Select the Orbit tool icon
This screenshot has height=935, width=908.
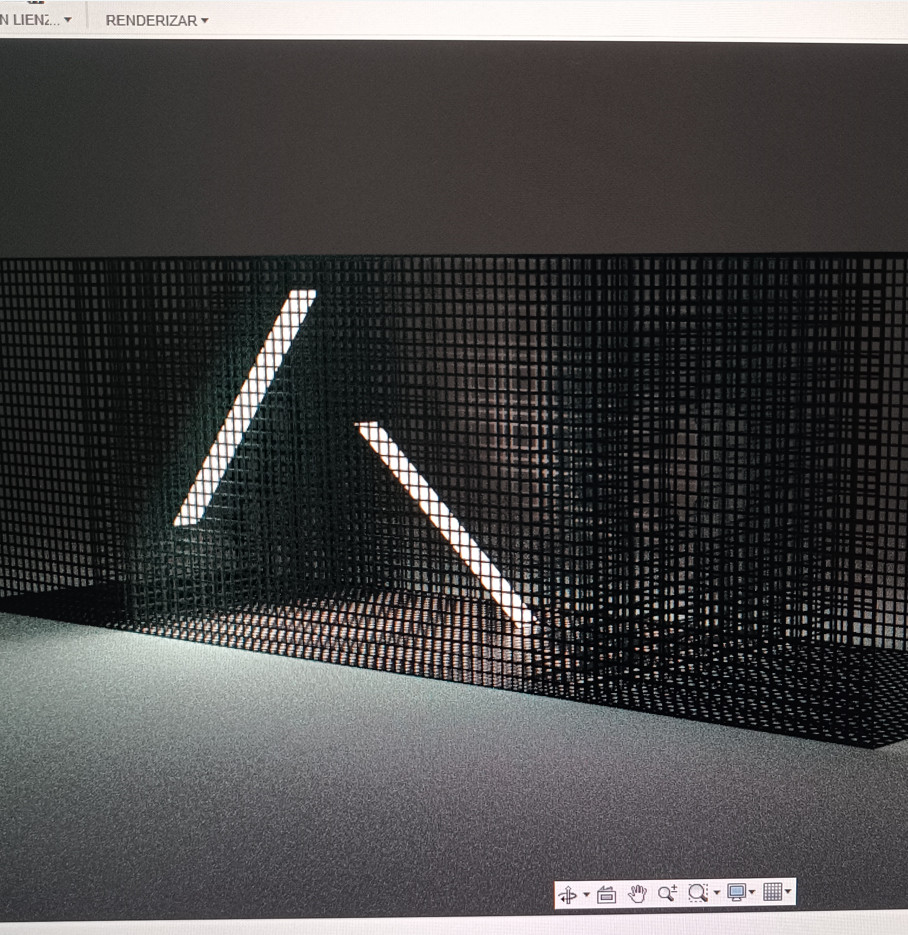point(568,894)
